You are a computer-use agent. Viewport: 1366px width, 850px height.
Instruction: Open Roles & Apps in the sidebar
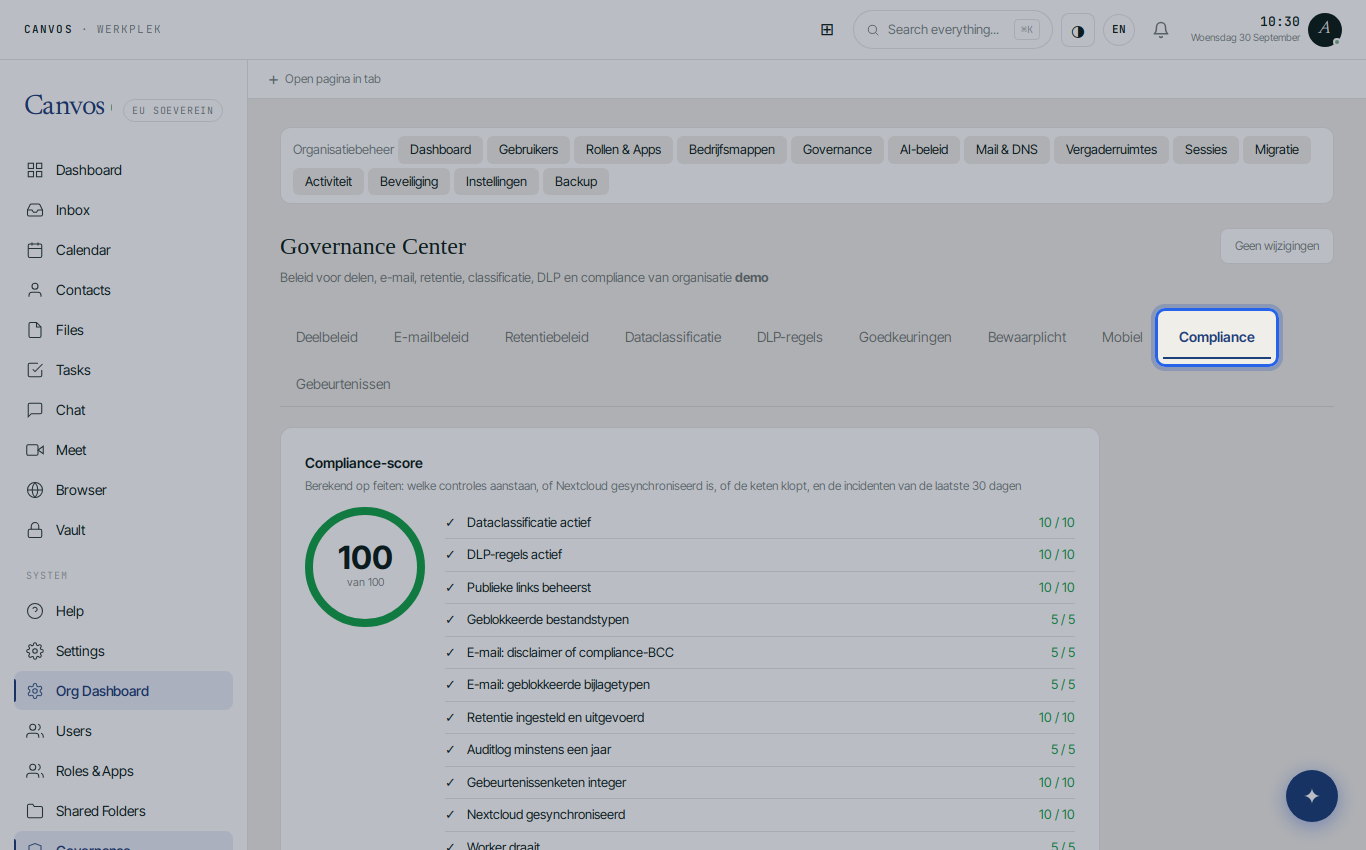point(123,771)
